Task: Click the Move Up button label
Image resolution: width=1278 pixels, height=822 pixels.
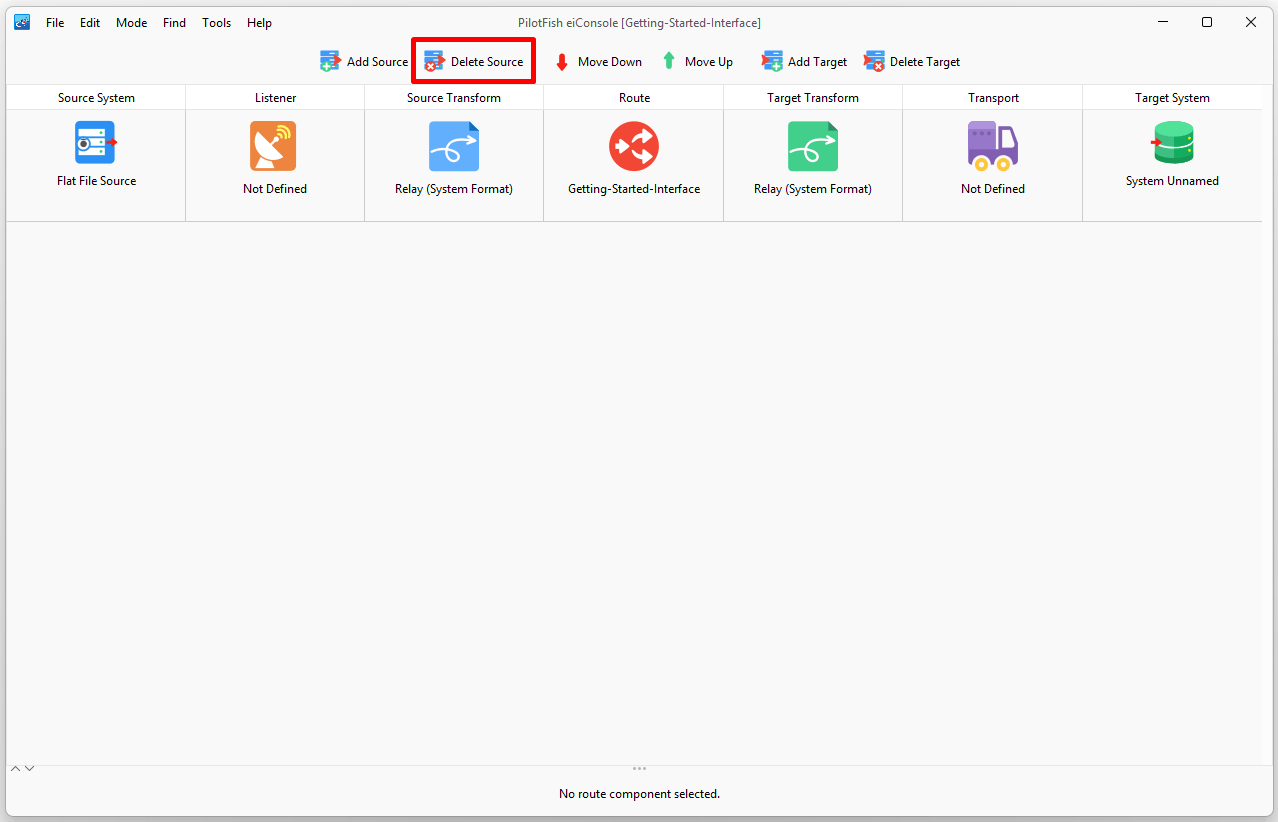Action: [709, 62]
